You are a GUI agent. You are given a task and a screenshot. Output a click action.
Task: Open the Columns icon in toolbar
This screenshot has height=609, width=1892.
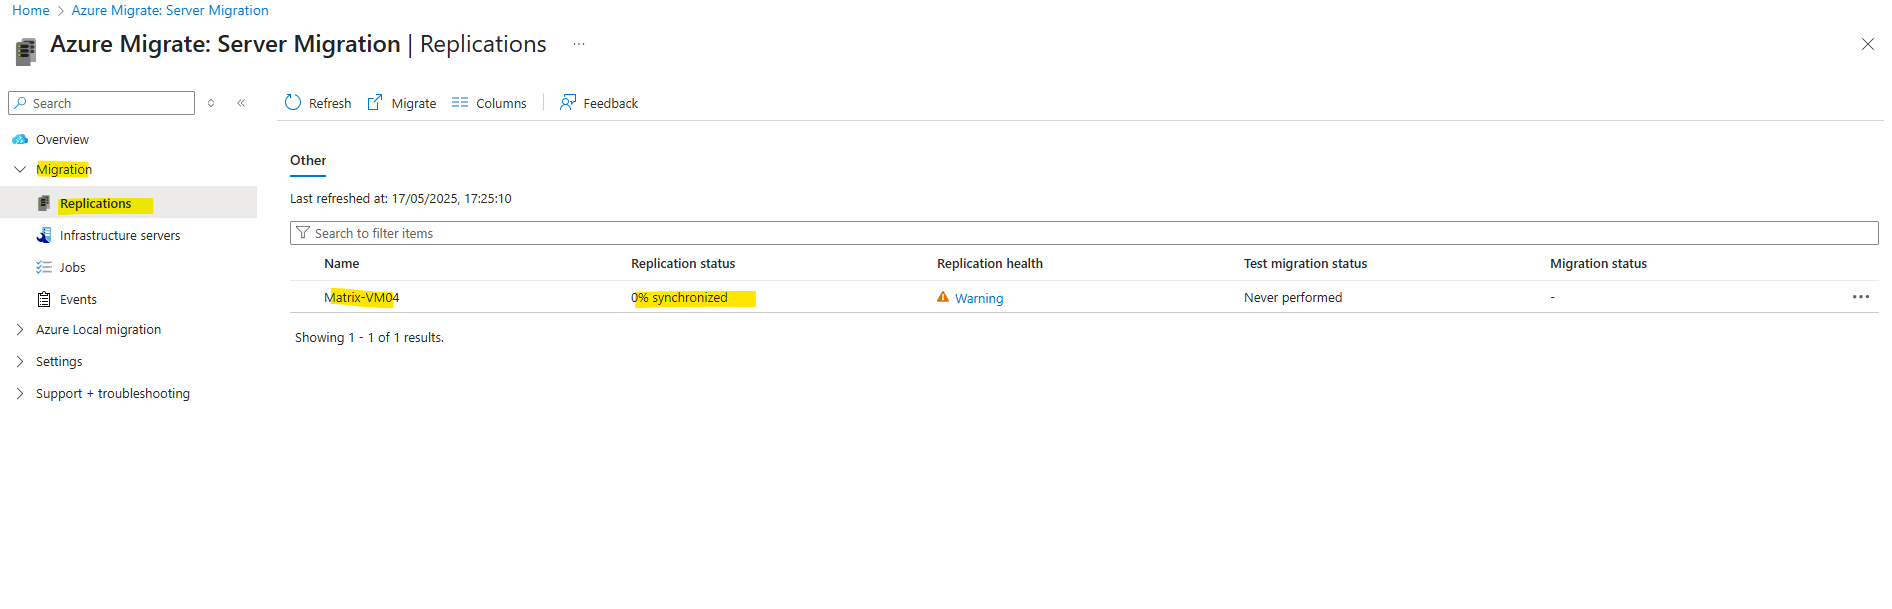pos(460,103)
